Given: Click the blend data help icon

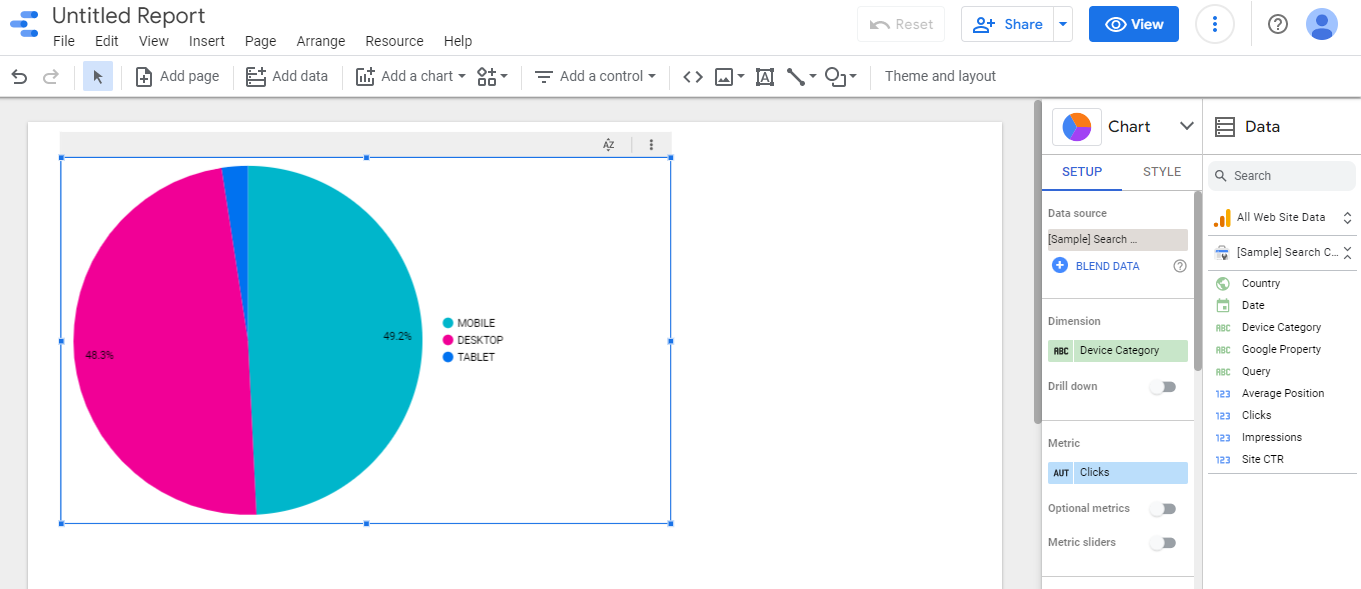Looking at the screenshot, I should [1180, 266].
